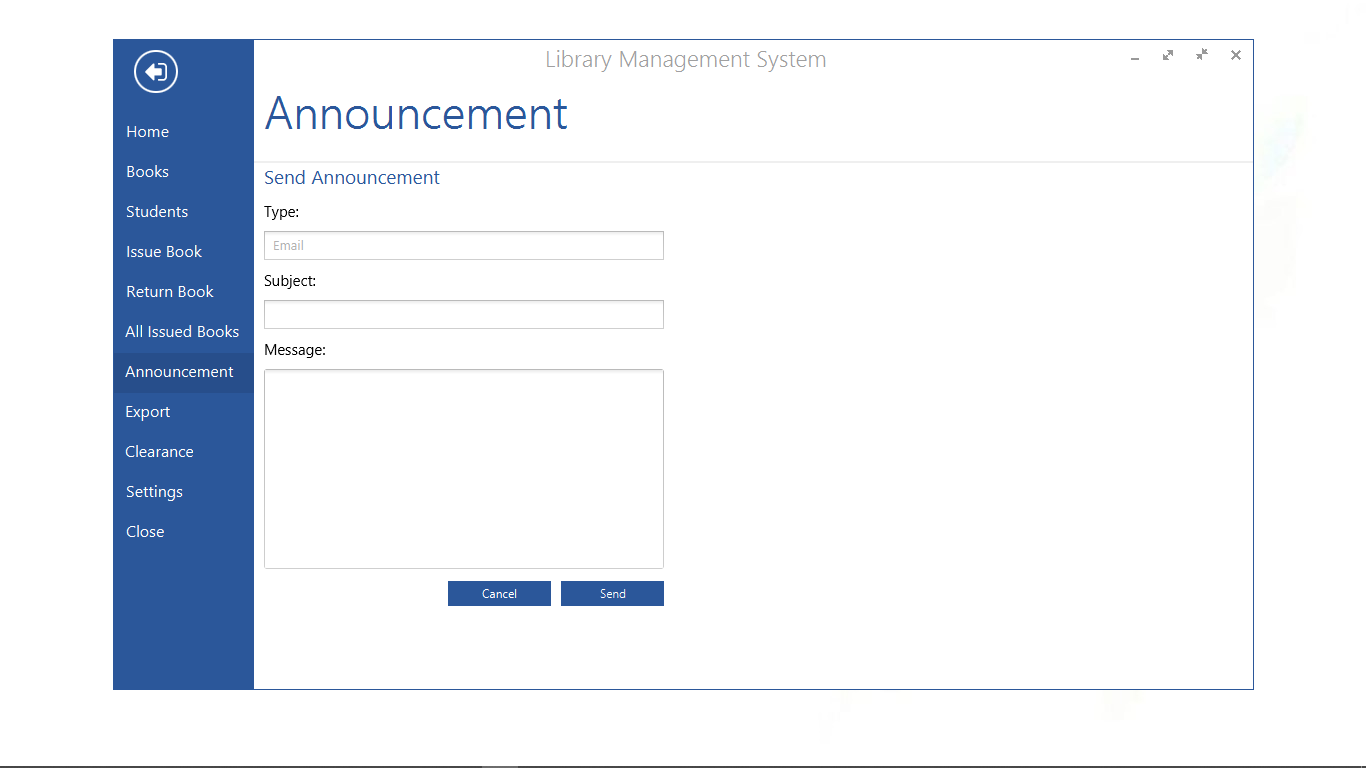Restore window size with the inward arrows icon
1366x768 pixels.
click(1201, 56)
